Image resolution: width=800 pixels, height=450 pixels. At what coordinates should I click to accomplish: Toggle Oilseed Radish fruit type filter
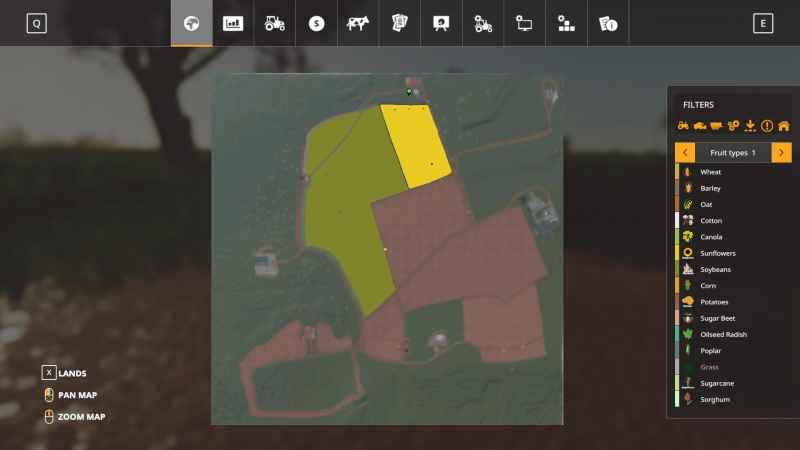[733, 335]
